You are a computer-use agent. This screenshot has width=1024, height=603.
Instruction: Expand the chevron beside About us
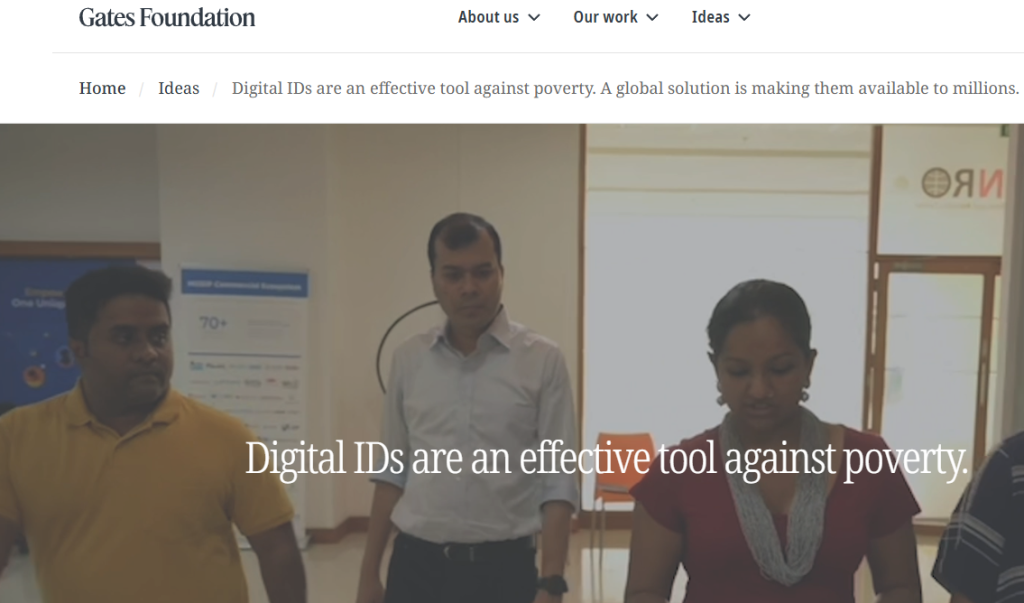534,18
